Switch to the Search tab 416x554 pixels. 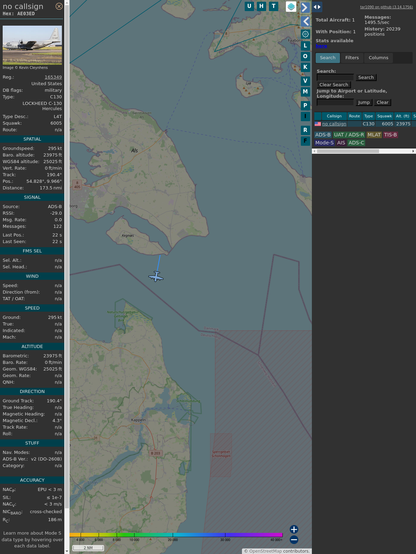[x=328, y=58]
